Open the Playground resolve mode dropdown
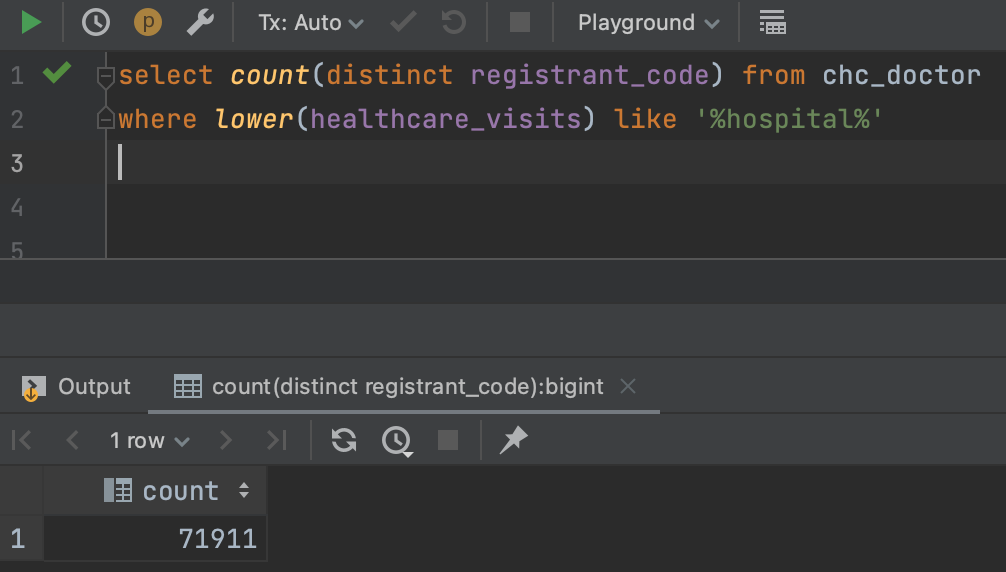 tap(648, 23)
